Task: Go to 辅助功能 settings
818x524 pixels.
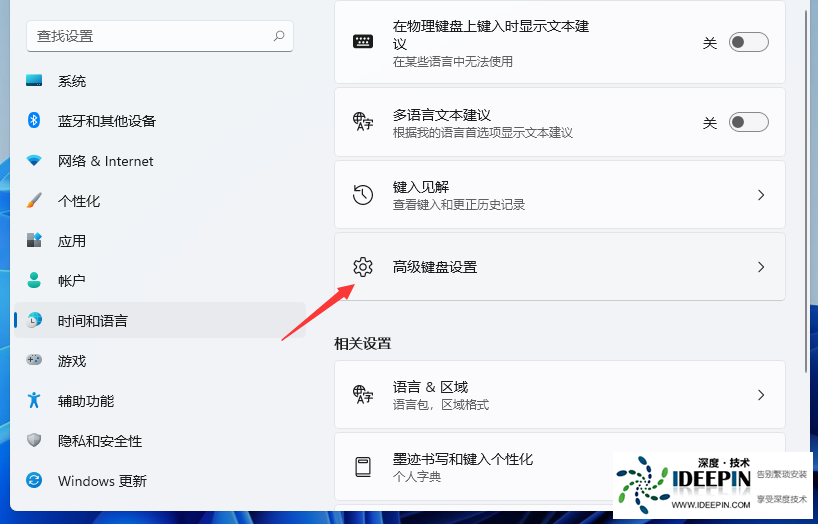Action: pyautogui.click(x=160, y=400)
